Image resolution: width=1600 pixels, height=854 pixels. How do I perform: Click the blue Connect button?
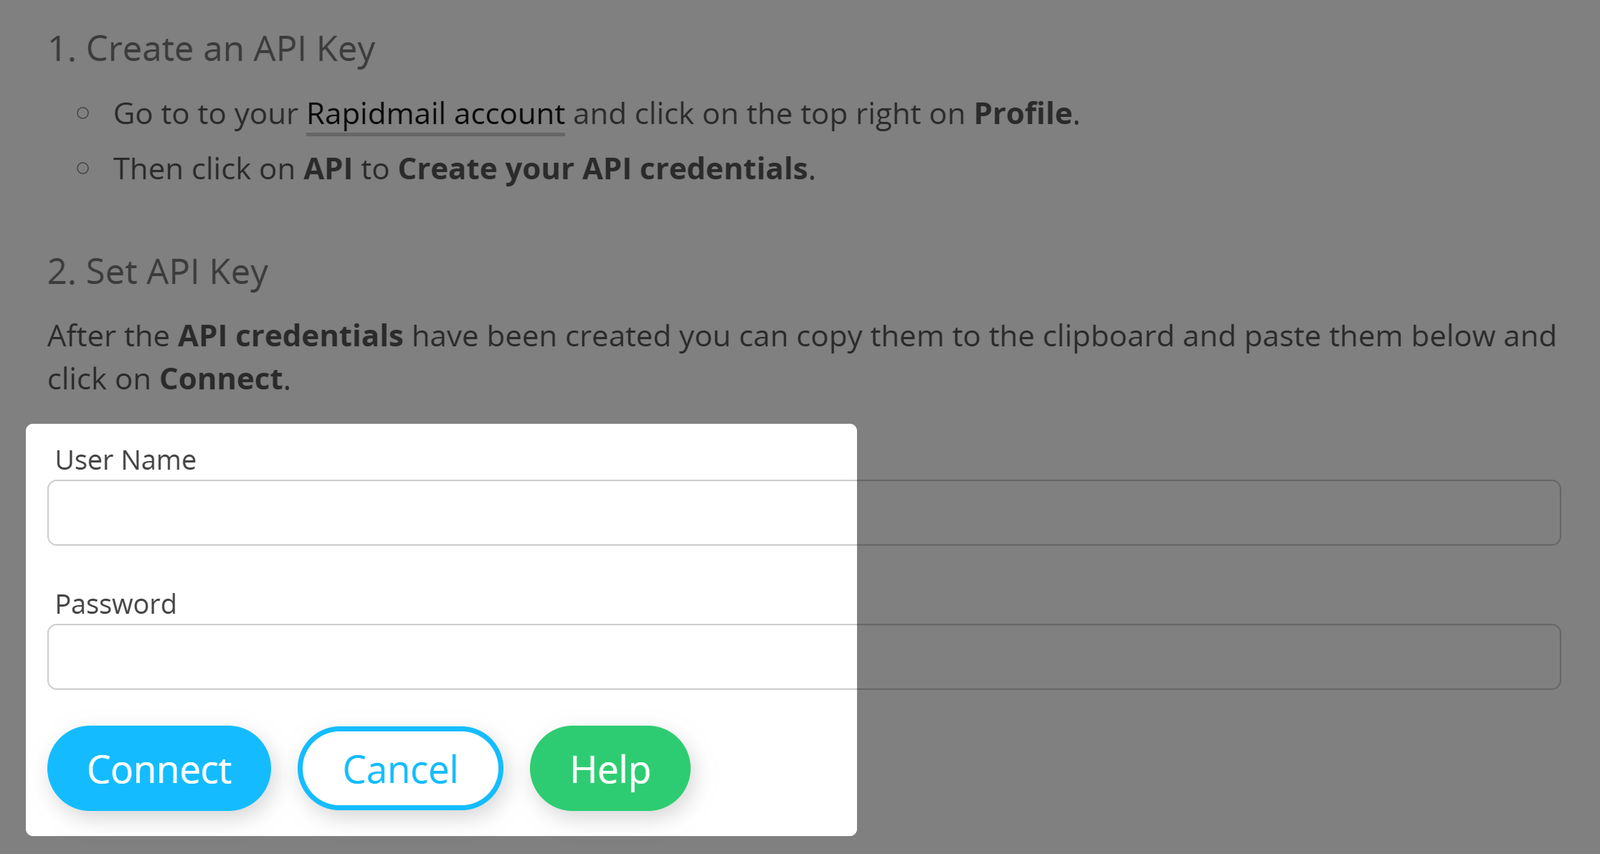click(159, 768)
